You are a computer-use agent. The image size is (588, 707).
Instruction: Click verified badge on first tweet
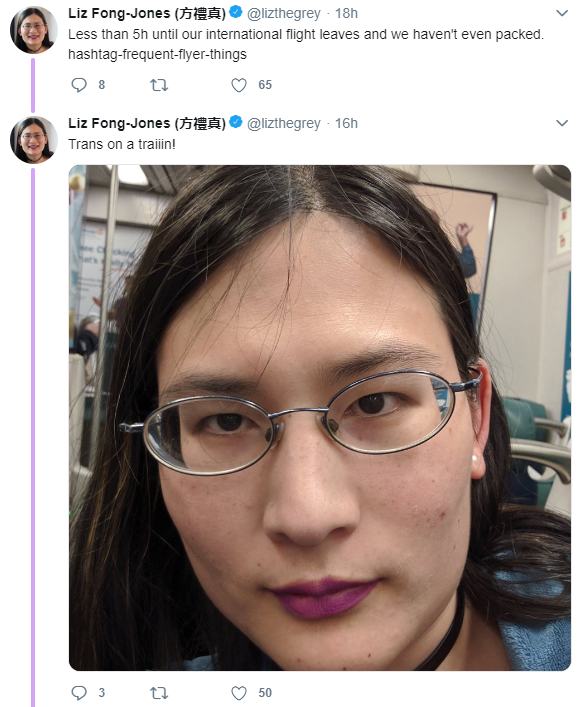click(236, 12)
